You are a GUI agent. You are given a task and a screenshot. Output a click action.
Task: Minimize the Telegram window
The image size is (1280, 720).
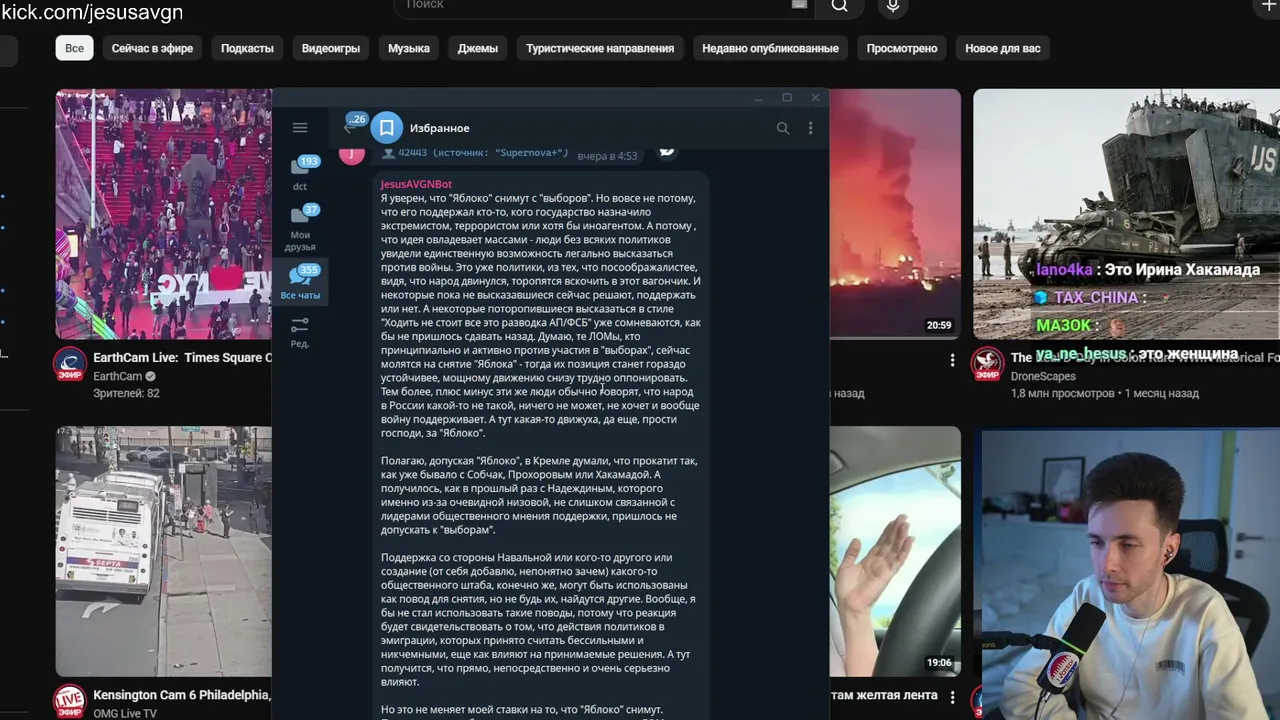[759, 98]
